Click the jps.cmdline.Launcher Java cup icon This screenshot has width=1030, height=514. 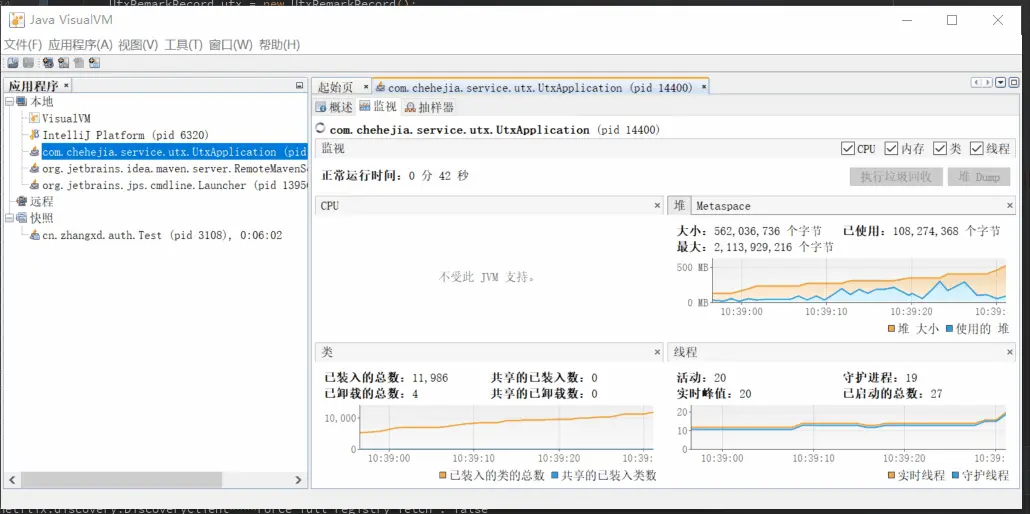coord(35,185)
